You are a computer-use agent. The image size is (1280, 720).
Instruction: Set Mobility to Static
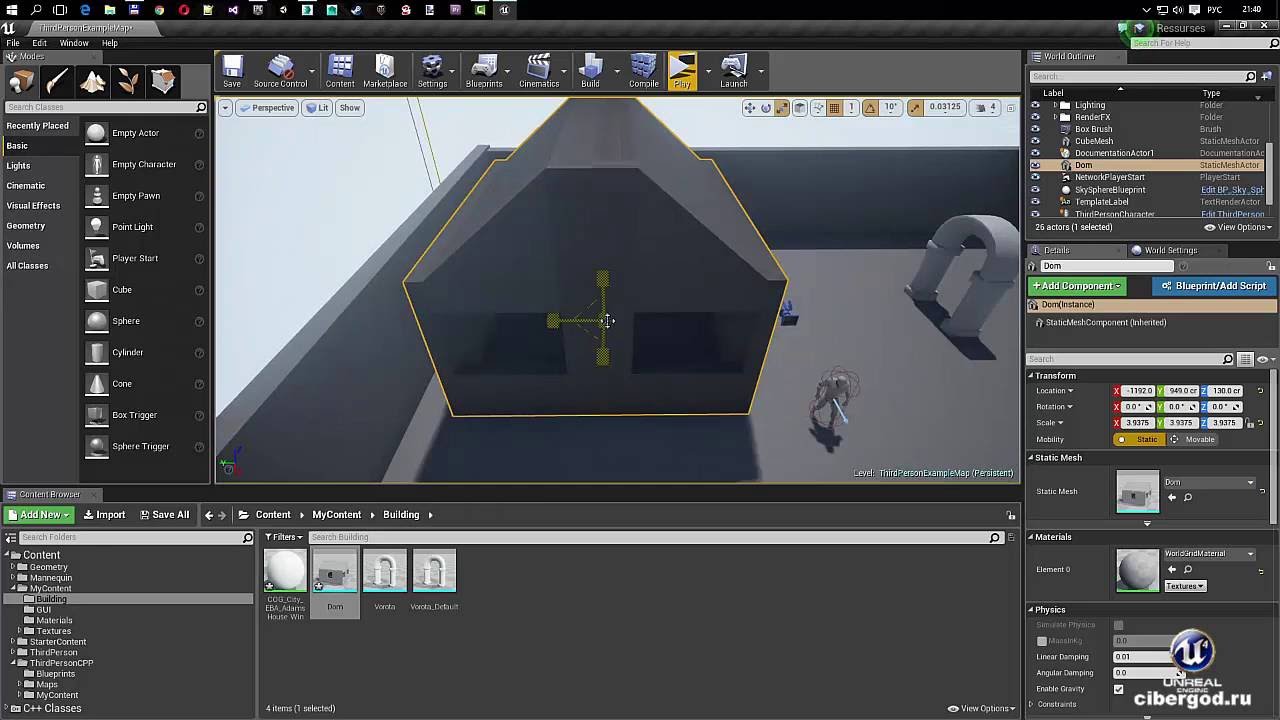pos(1139,440)
